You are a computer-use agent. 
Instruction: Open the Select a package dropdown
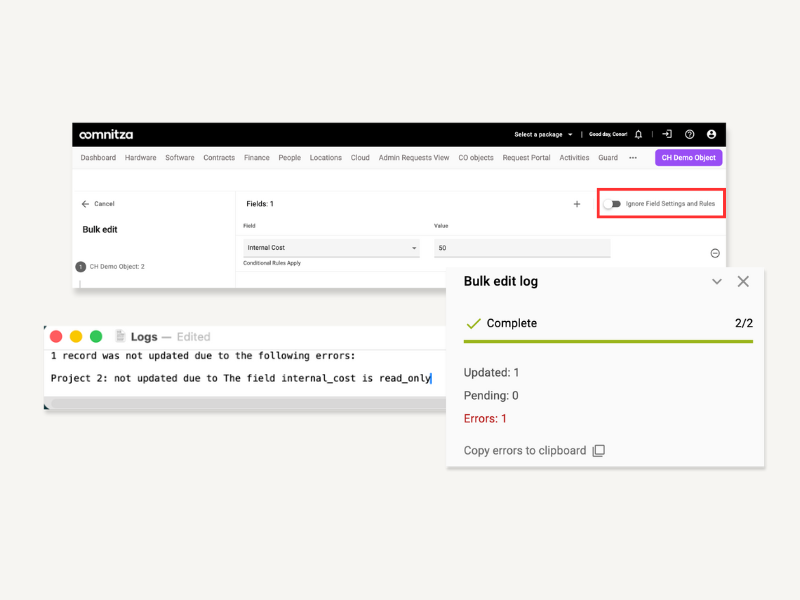[543, 135]
